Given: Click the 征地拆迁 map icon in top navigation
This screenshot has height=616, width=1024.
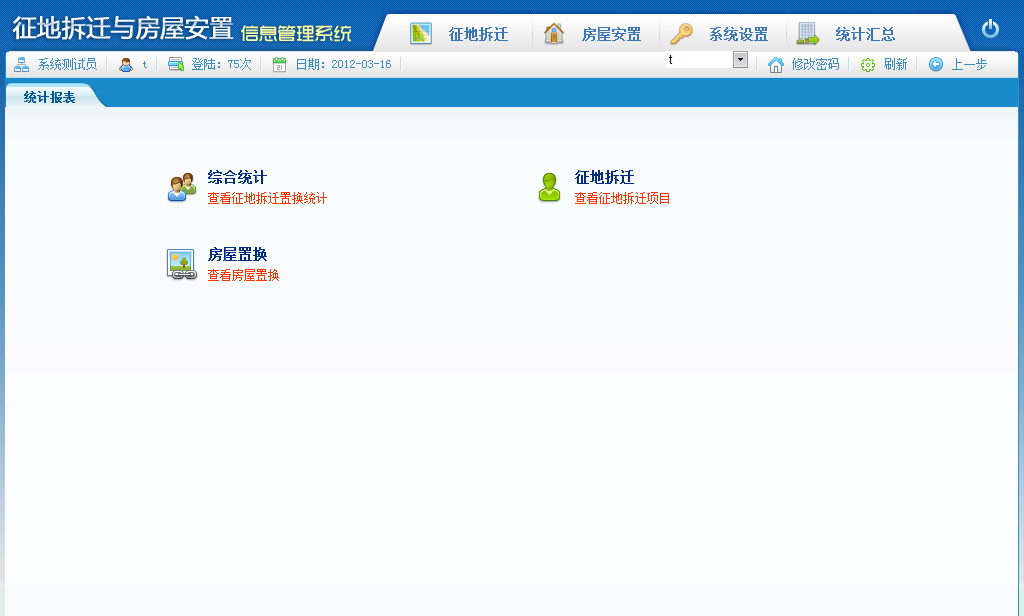Looking at the screenshot, I should pyautogui.click(x=421, y=33).
